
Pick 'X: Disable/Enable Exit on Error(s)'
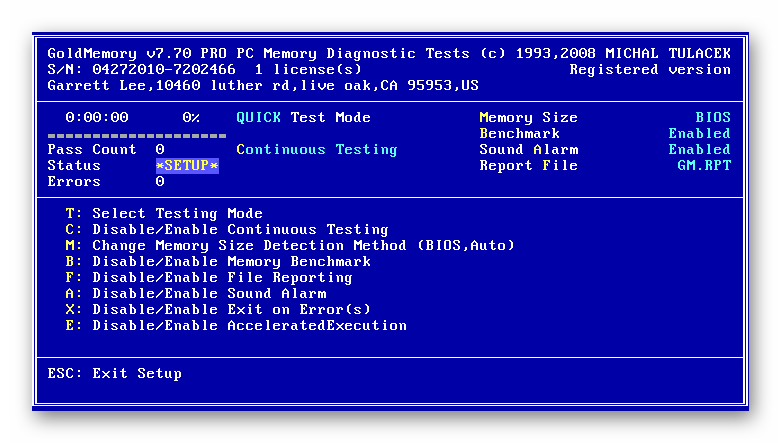218,309
